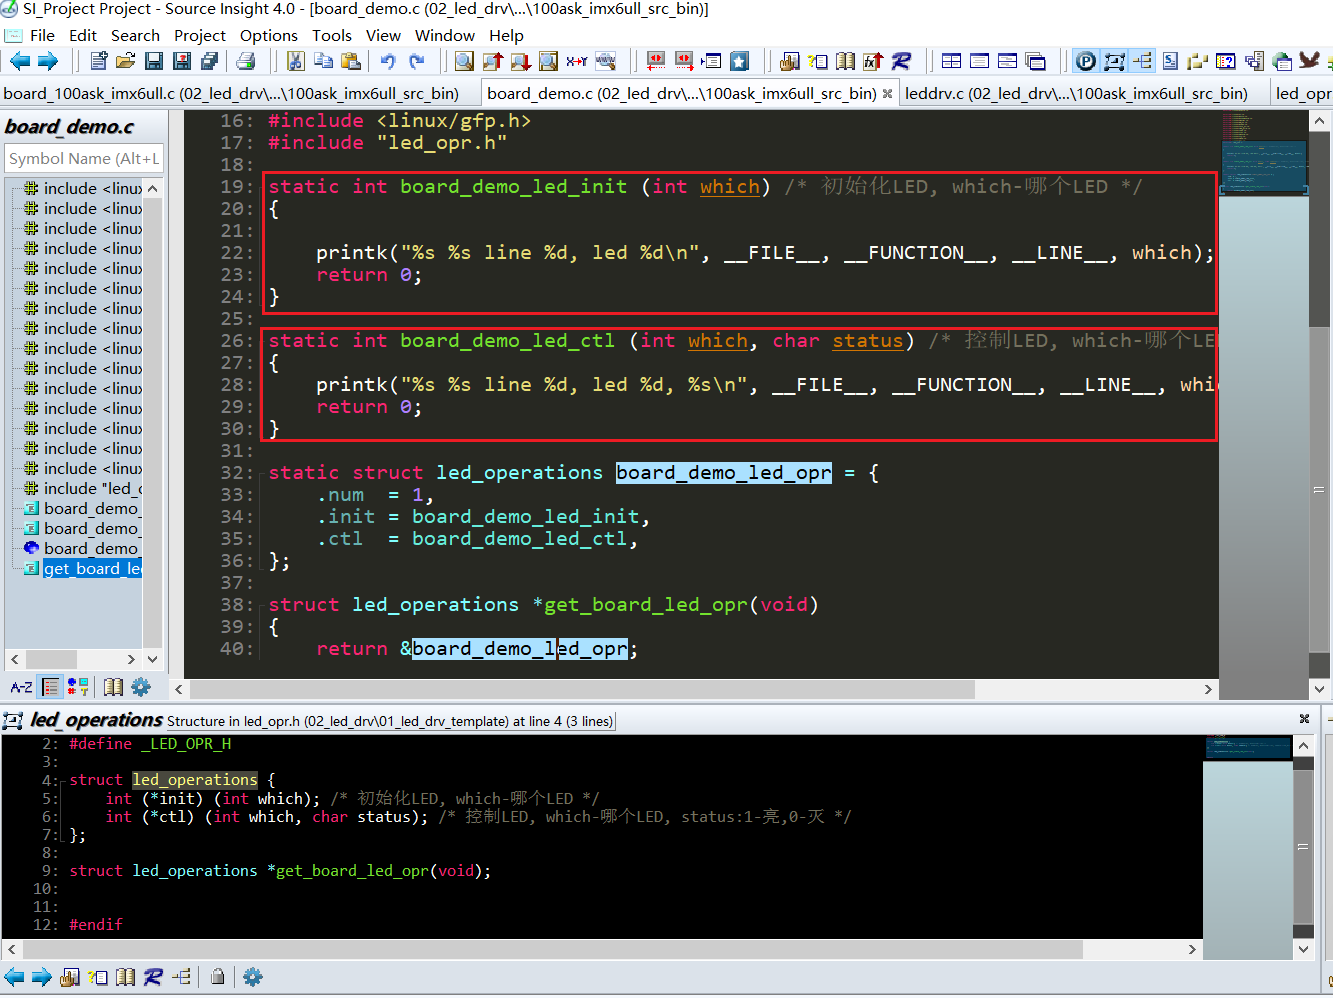This screenshot has width=1333, height=998.
Task: Click the tile windows grid icon
Action: [951, 61]
